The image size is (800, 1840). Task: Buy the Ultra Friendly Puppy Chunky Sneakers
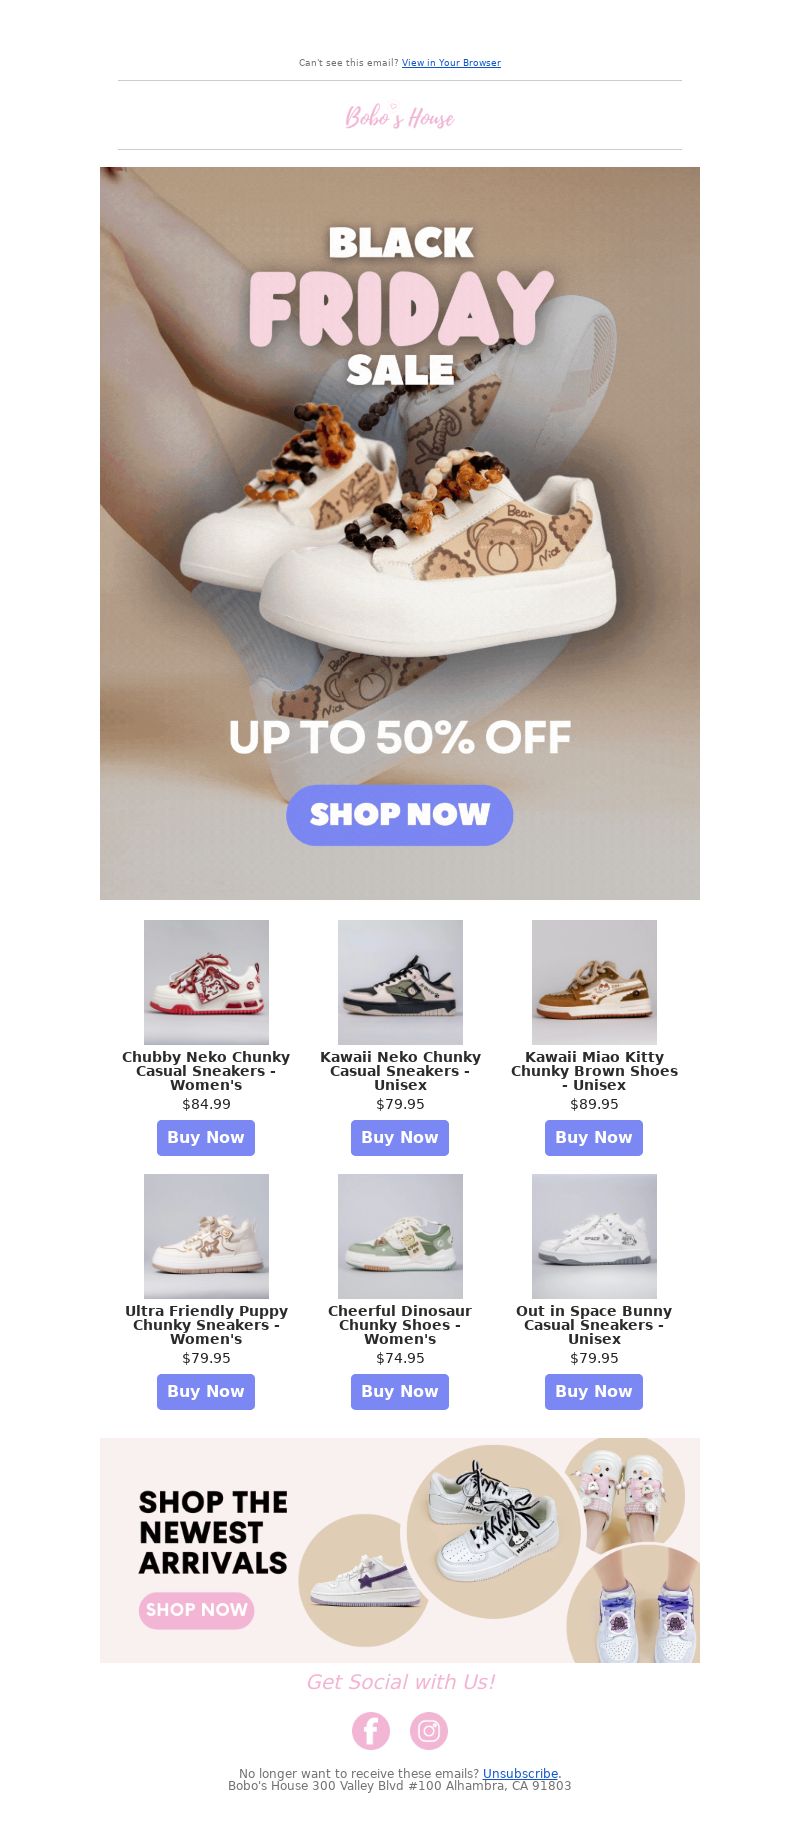click(206, 1392)
